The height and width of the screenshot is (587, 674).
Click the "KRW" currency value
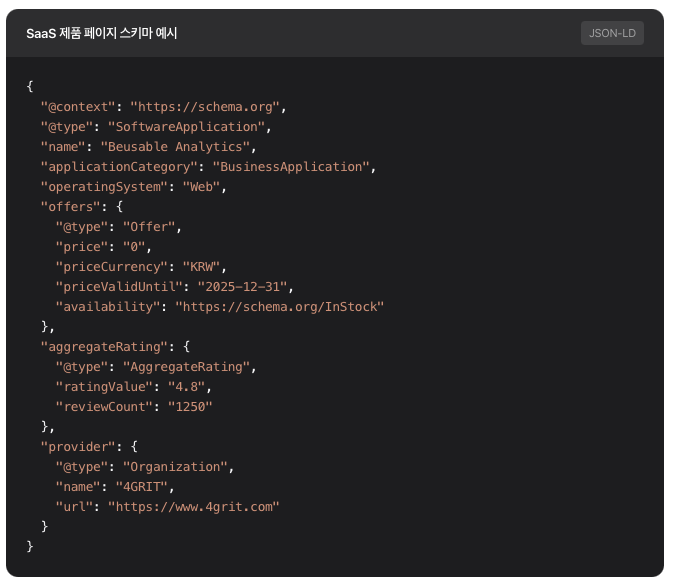204,267
